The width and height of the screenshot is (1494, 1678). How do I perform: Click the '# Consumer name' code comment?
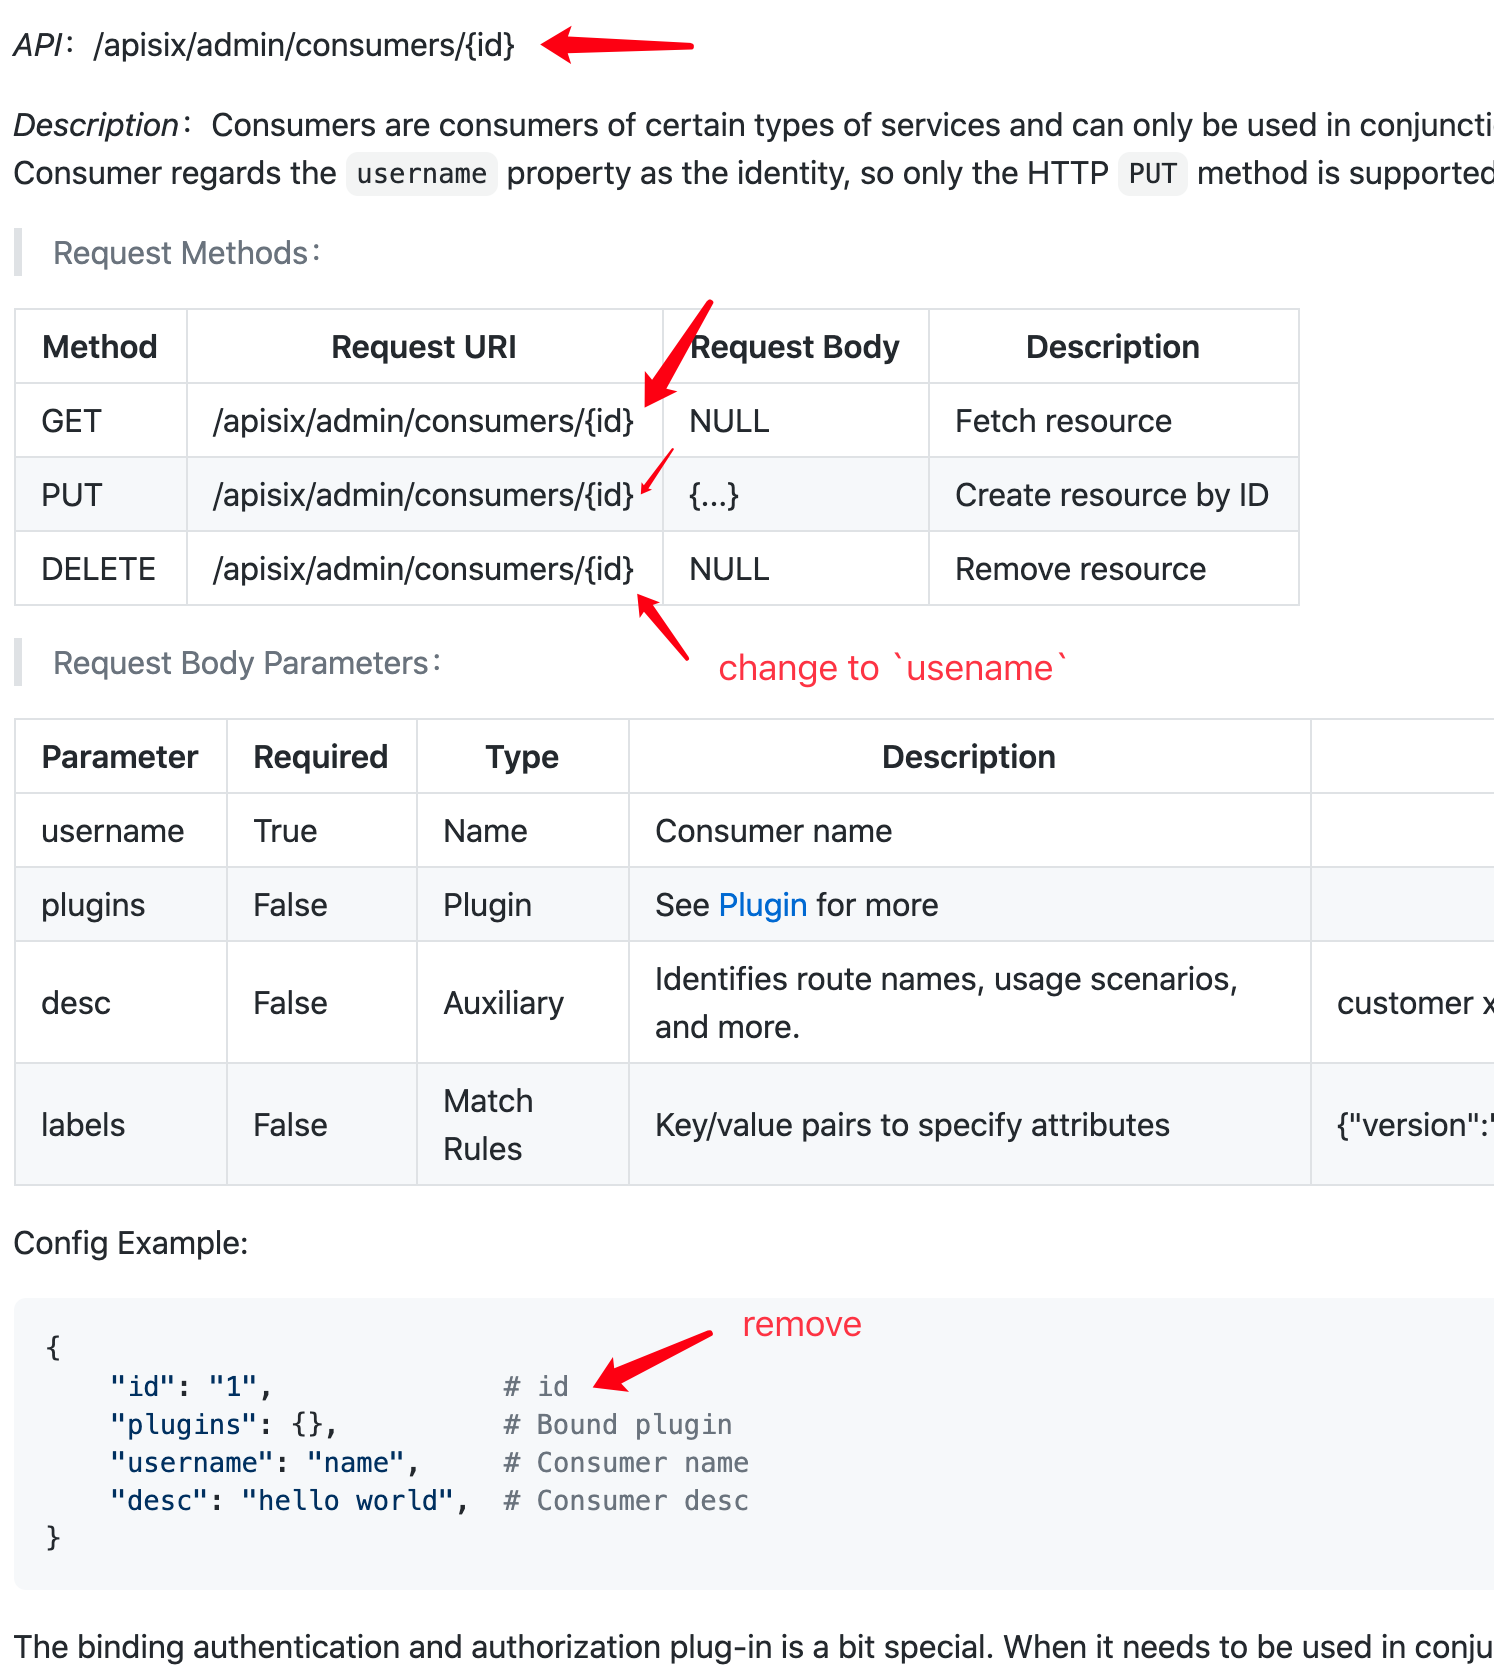coord(626,1463)
